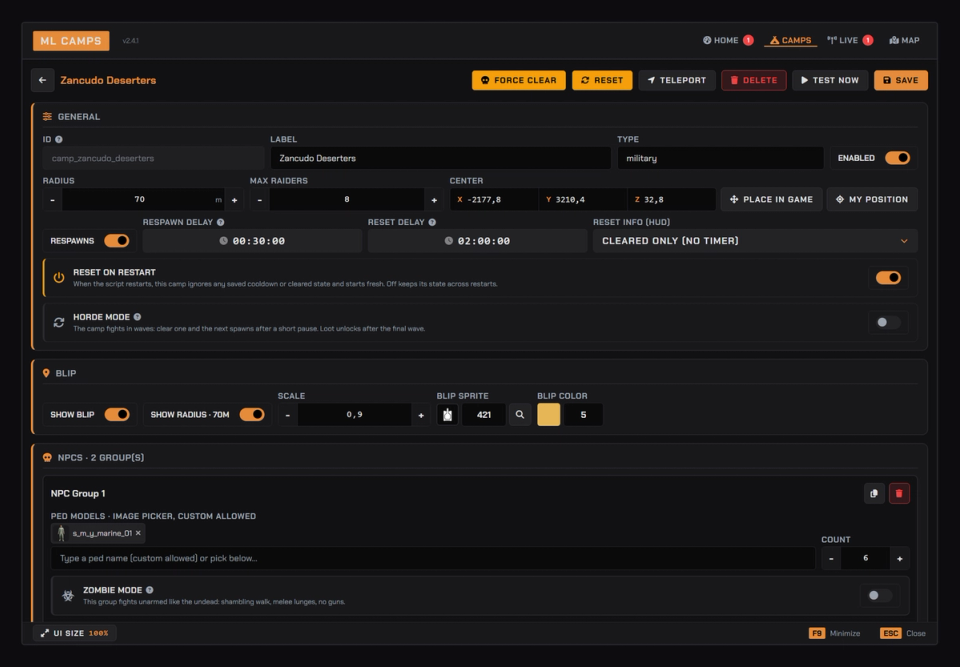Click the blip sprite preview icon
The width and height of the screenshot is (960, 667).
[x=448, y=415]
